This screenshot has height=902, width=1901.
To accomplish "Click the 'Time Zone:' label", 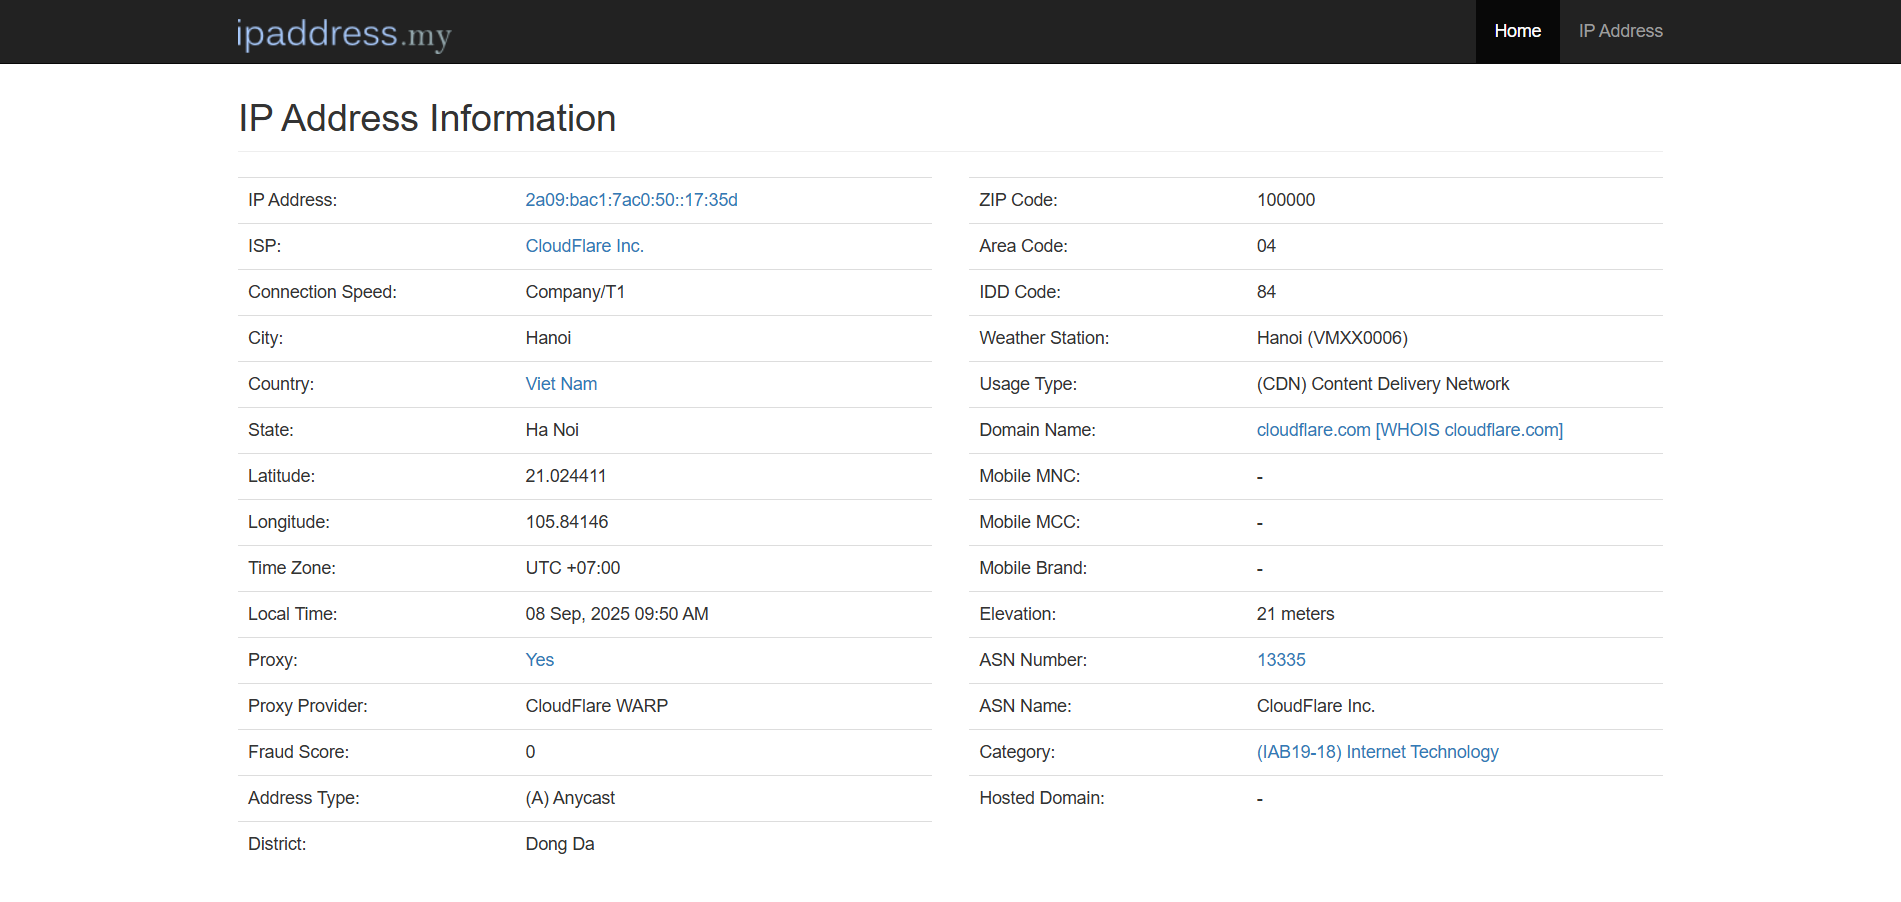I will [292, 568].
